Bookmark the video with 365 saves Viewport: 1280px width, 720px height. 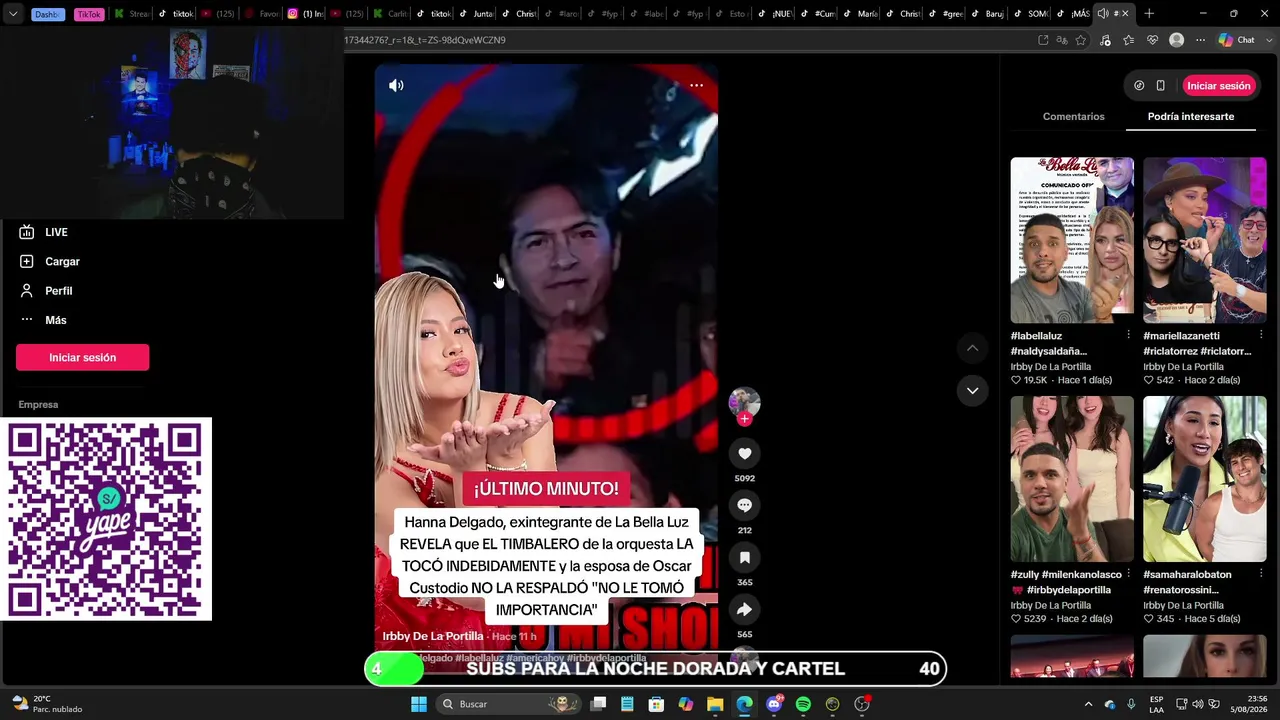coord(744,558)
